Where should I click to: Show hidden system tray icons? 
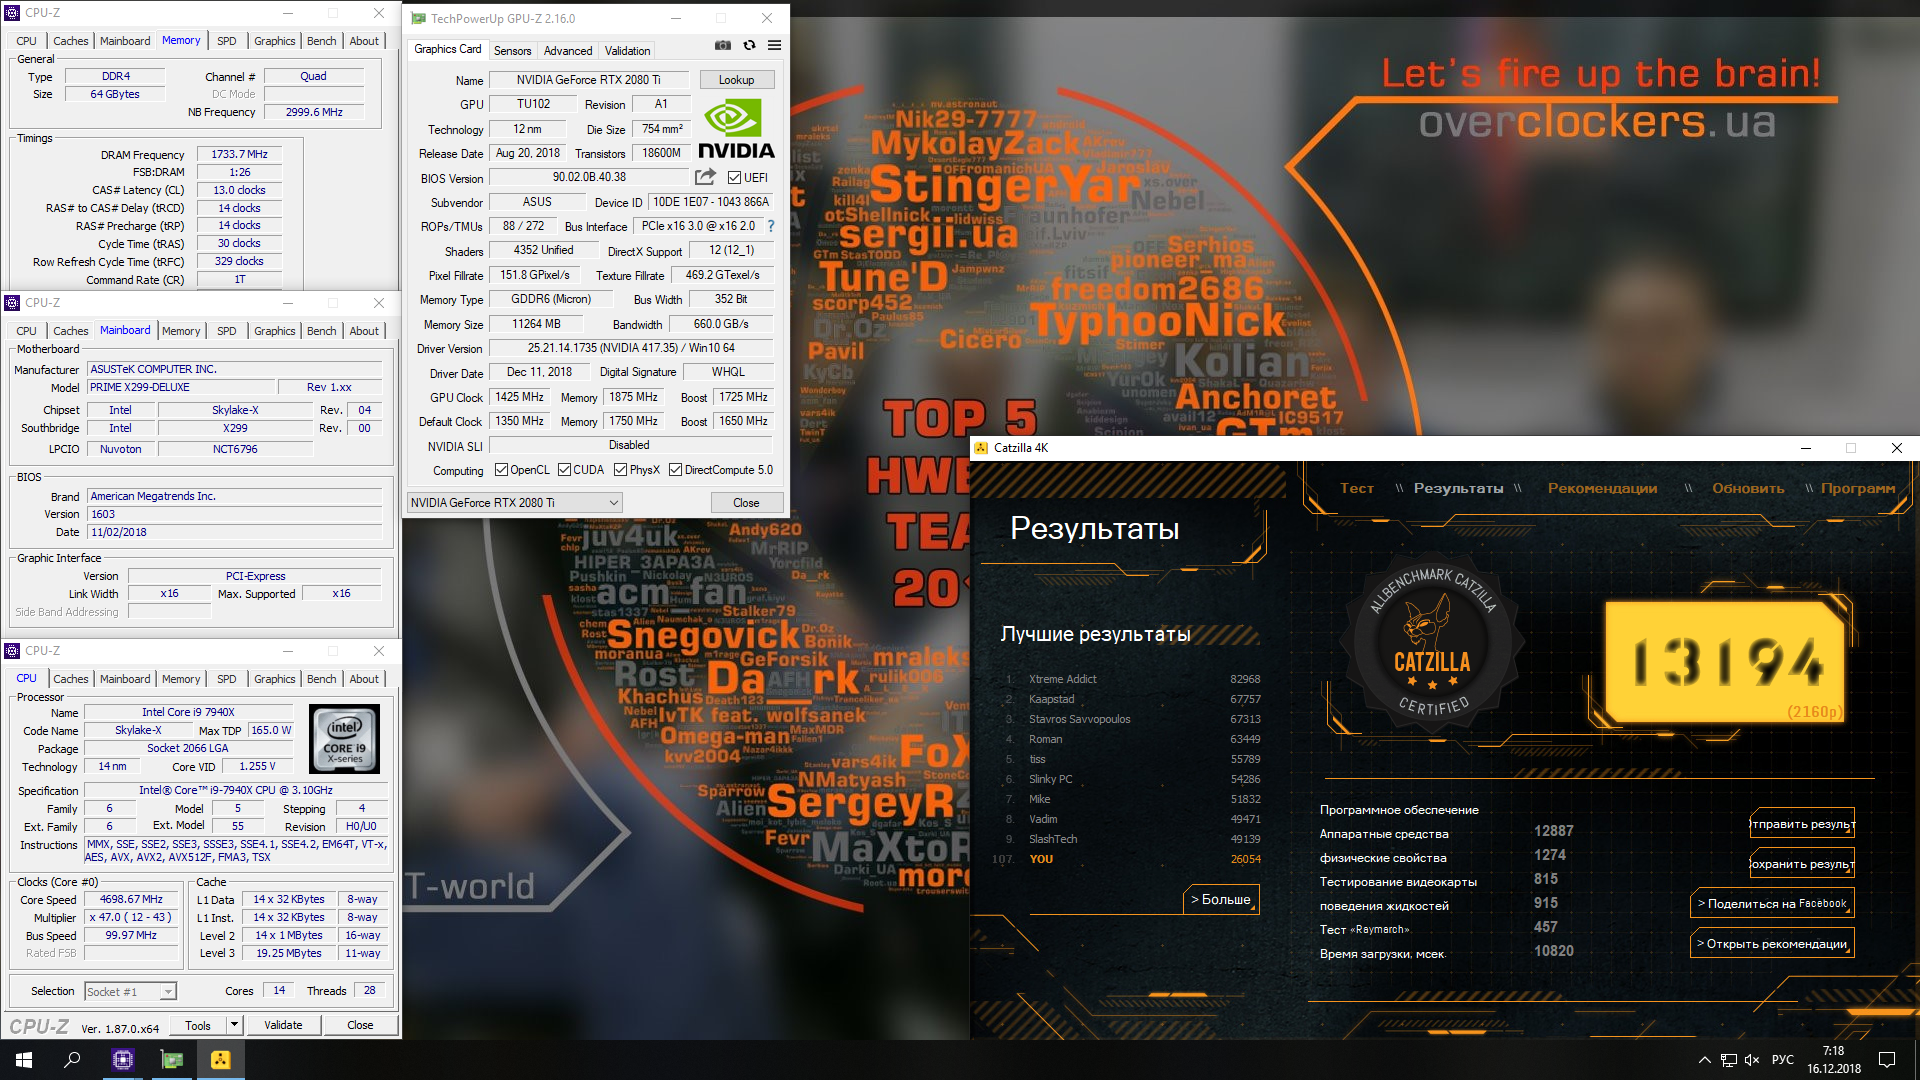pos(1704,1060)
